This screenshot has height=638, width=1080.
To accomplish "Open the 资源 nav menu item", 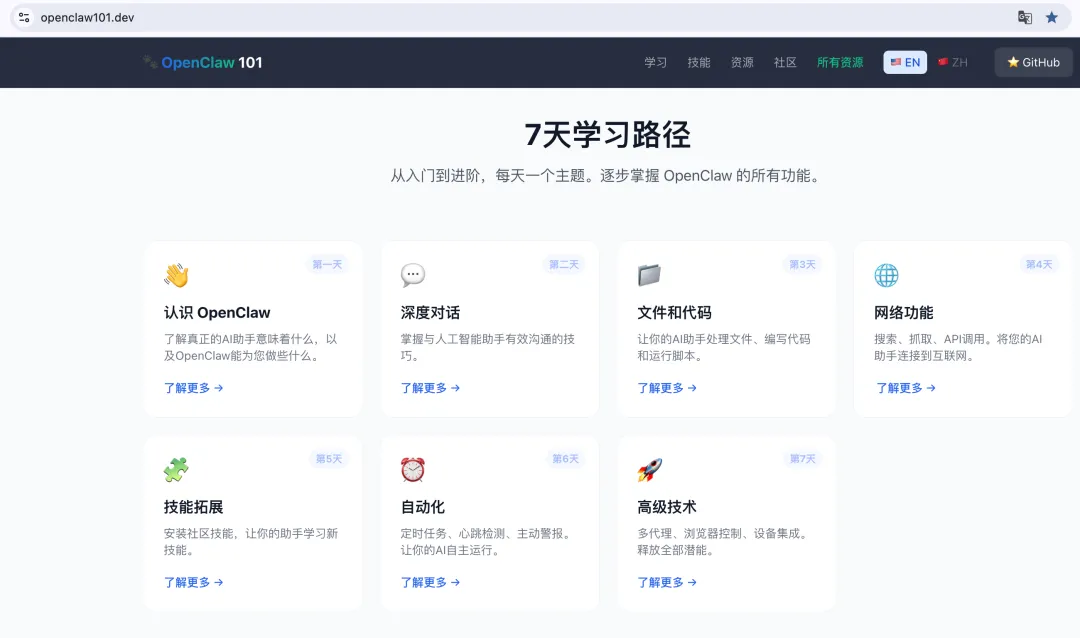I will 742,63.
